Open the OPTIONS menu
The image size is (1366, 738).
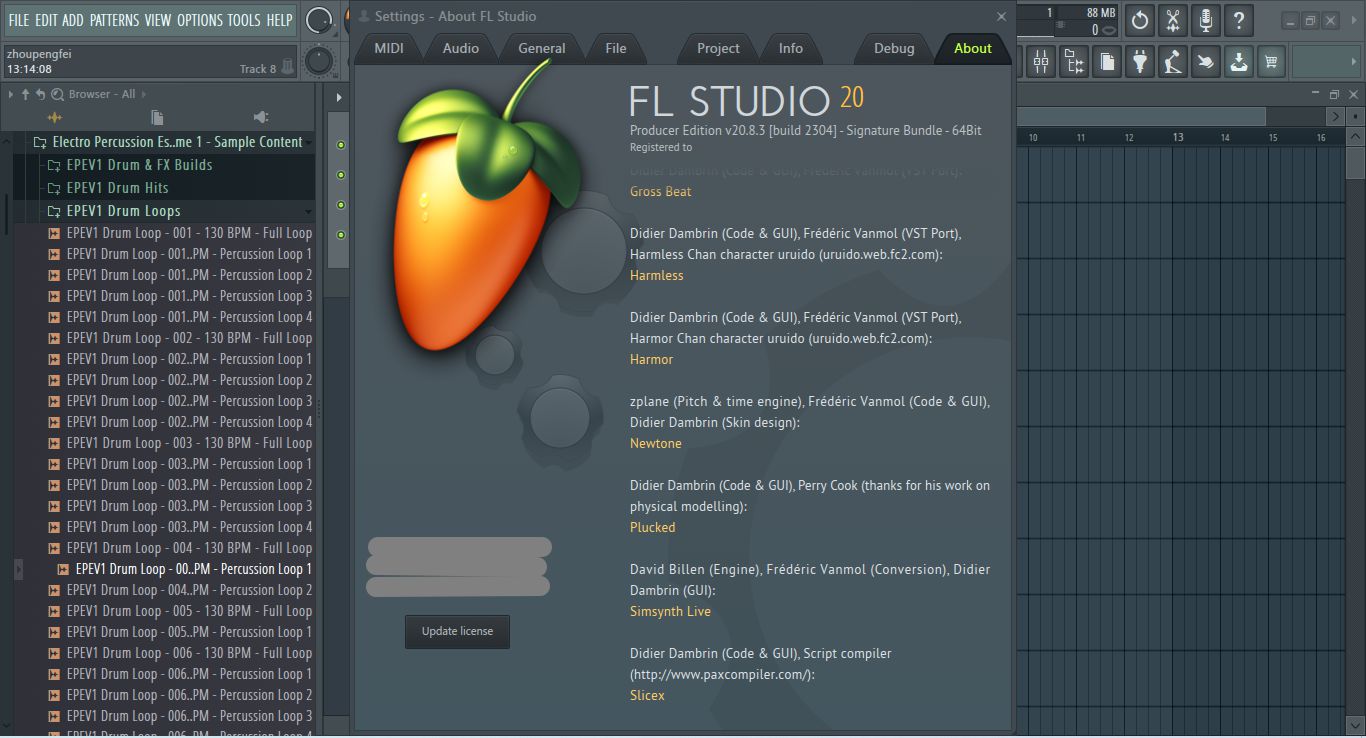pos(198,19)
